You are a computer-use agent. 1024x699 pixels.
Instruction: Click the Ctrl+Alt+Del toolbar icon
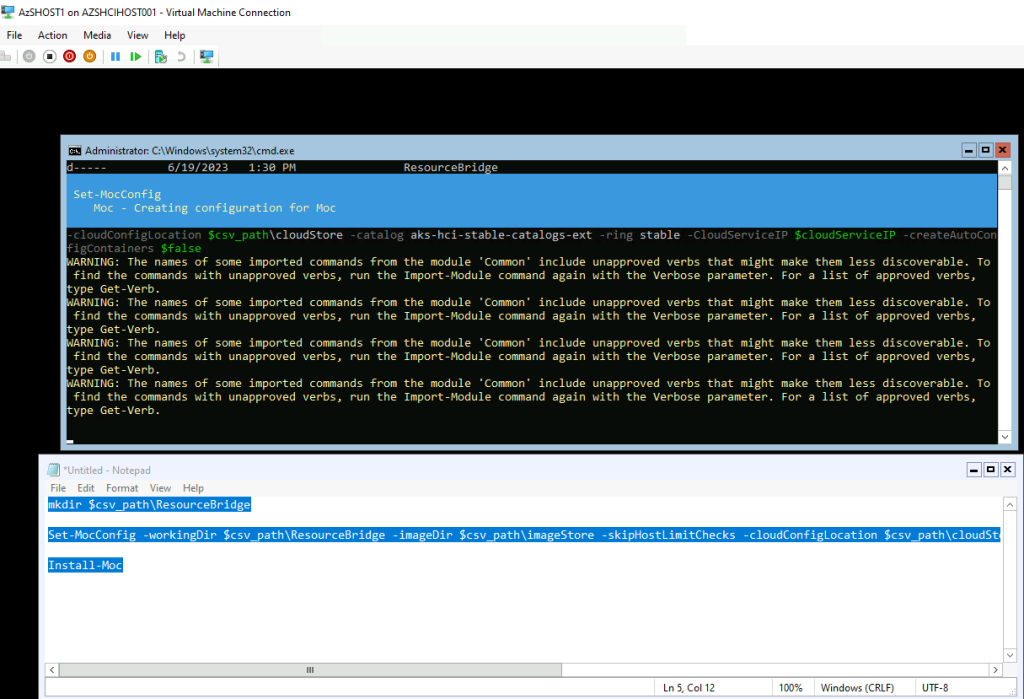coord(6,57)
